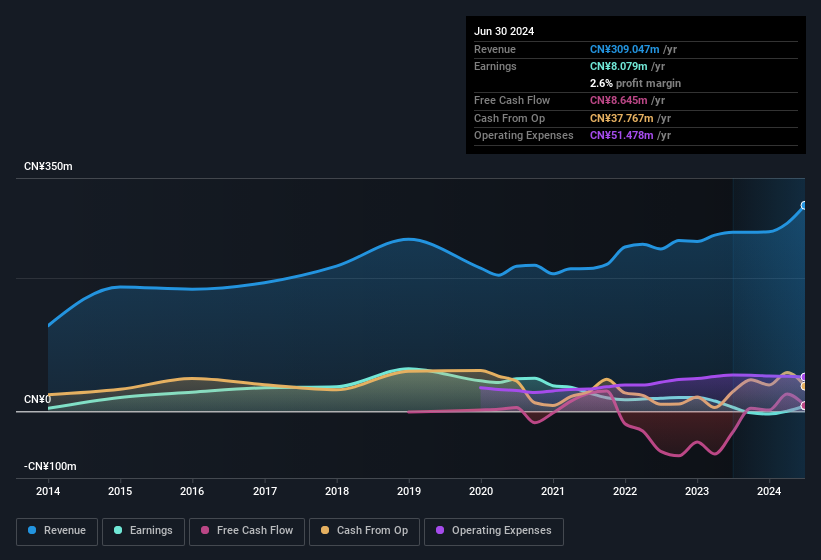Image resolution: width=821 pixels, height=560 pixels.
Task: Click the 2018 x-axis label
Action: click(x=337, y=491)
